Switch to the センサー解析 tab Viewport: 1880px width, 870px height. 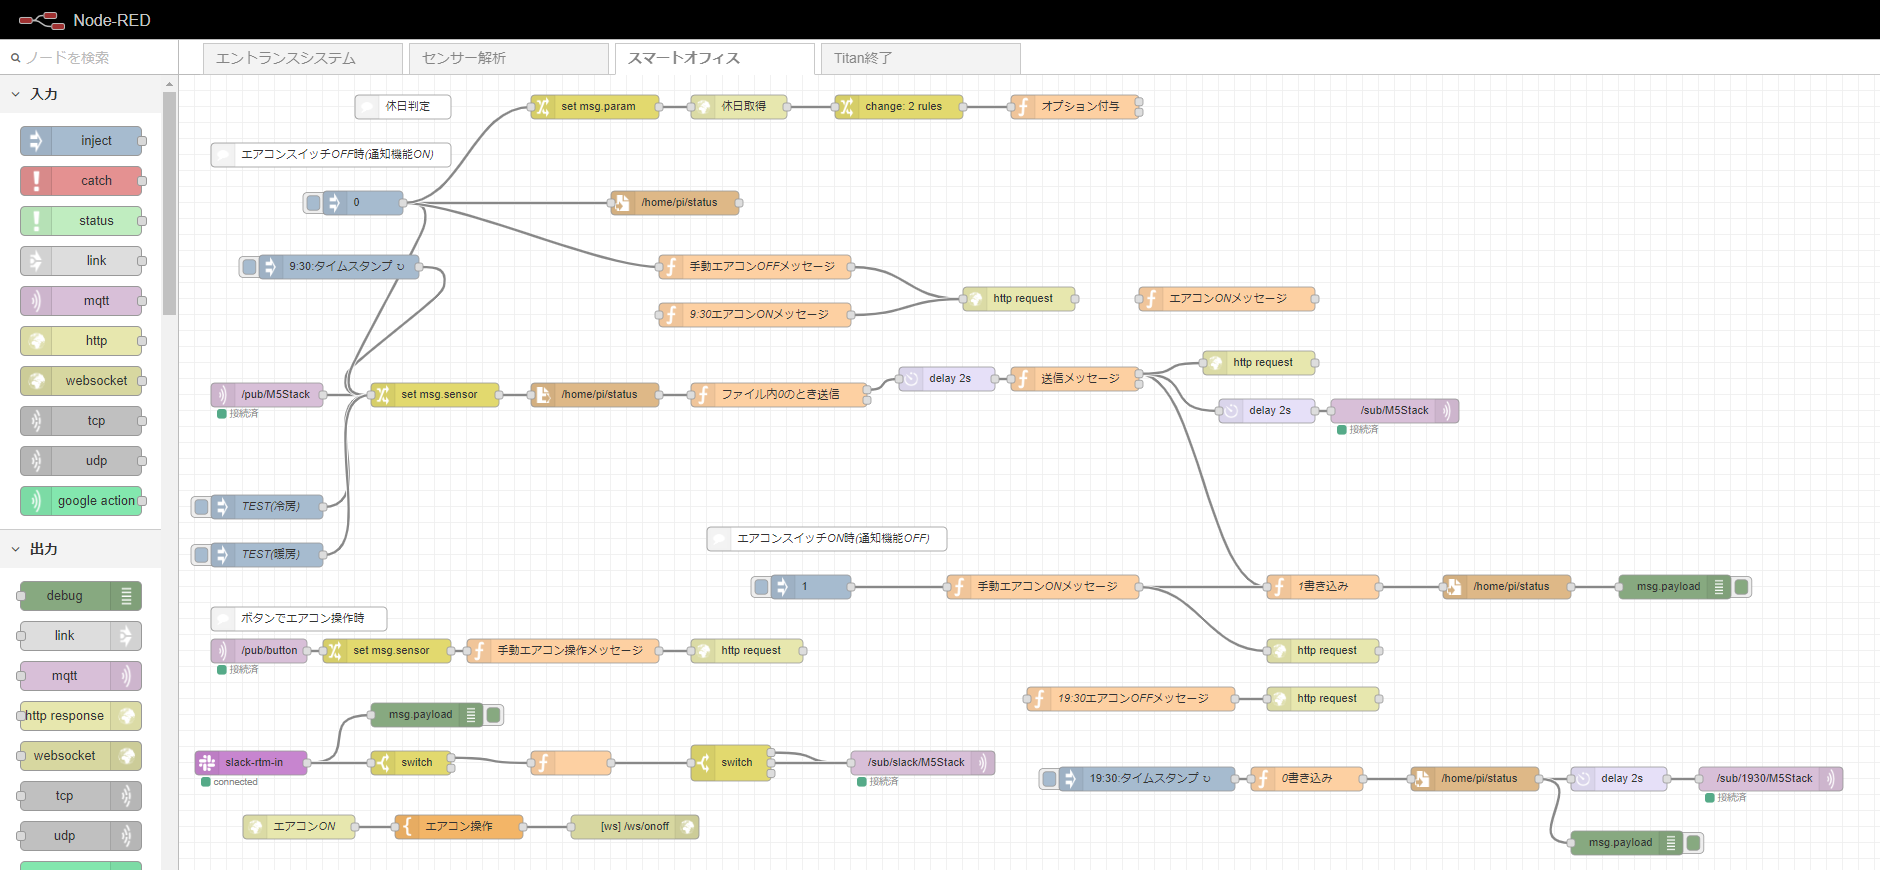[508, 58]
